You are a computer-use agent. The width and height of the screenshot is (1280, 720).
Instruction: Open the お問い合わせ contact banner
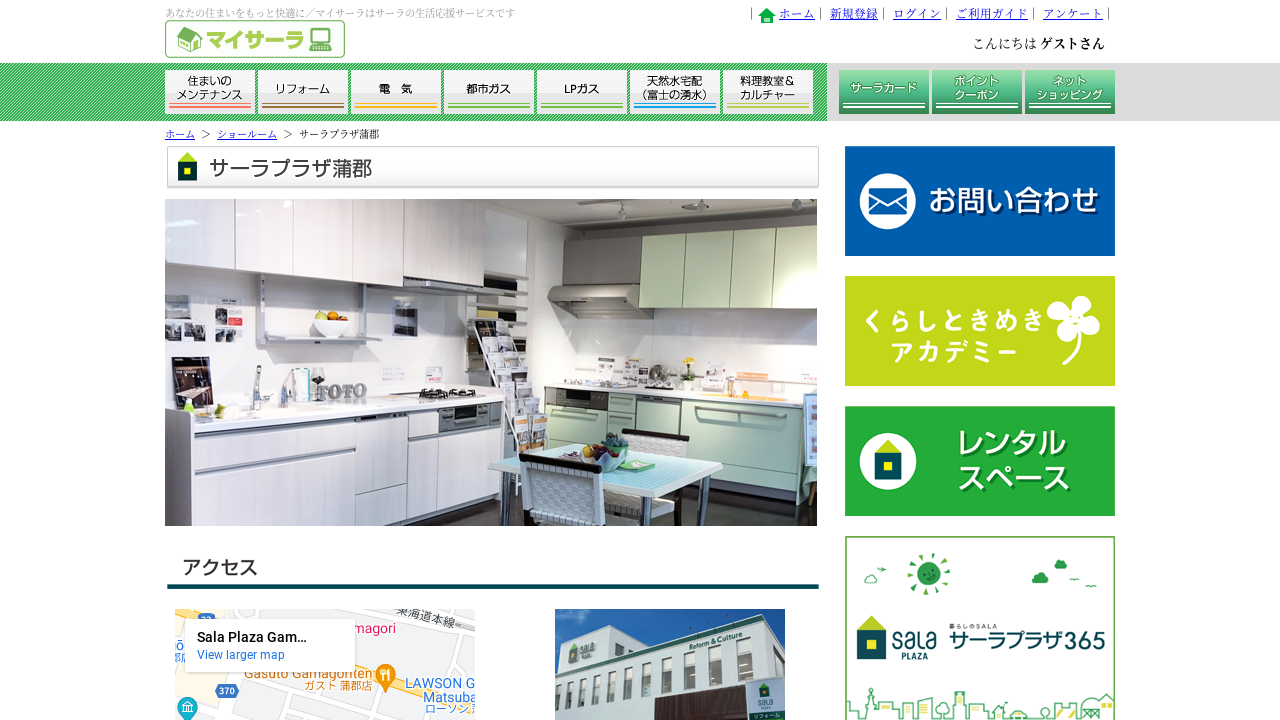click(979, 201)
